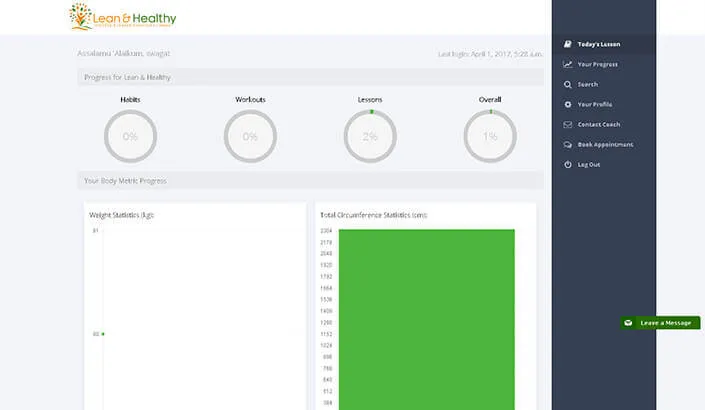Click the Overall label
The height and width of the screenshot is (410, 705).
click(490, 100)
